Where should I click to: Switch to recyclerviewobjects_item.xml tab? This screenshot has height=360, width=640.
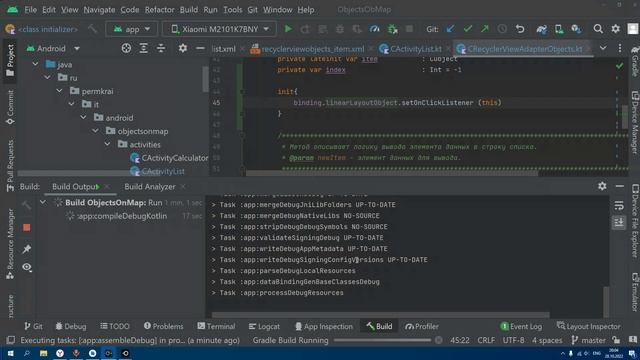click(311, 49)
